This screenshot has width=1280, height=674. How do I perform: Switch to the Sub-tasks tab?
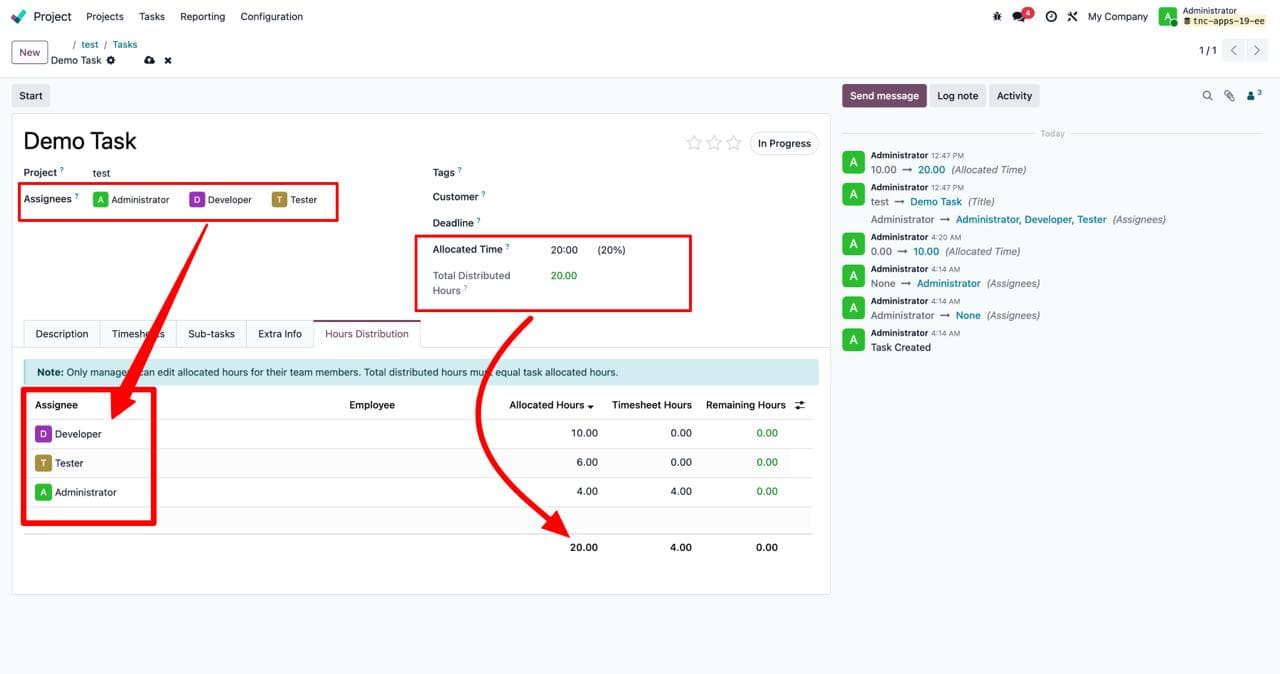[x=210, y=333]
